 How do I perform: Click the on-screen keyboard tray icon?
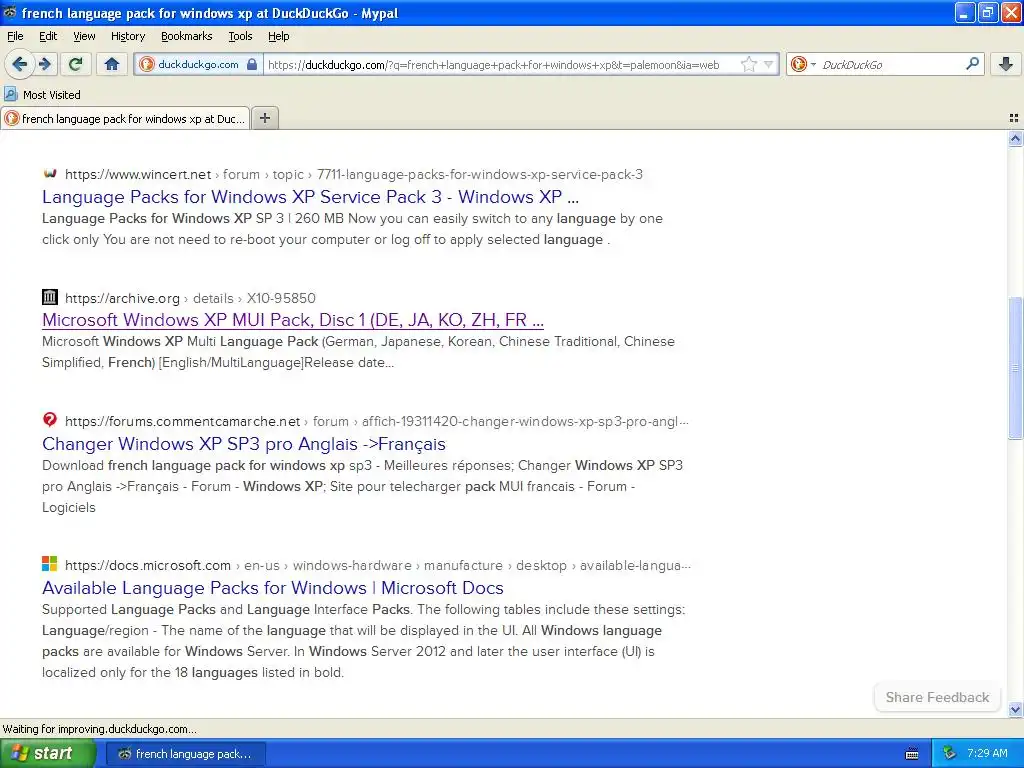912,754
